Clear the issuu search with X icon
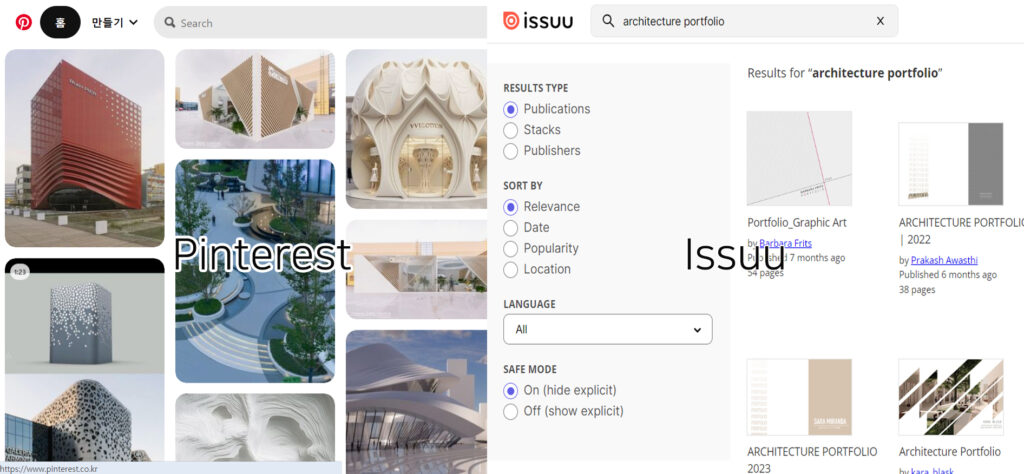The width and height of the screenshot is (1024, 474). 880,21
